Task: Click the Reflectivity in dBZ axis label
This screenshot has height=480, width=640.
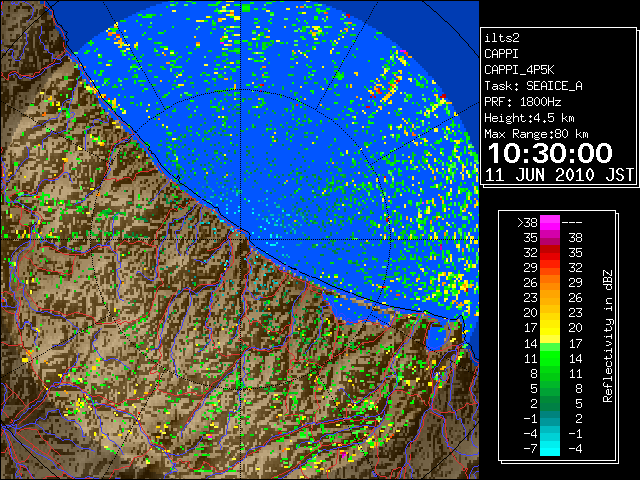Action: [x=608, y=336]
